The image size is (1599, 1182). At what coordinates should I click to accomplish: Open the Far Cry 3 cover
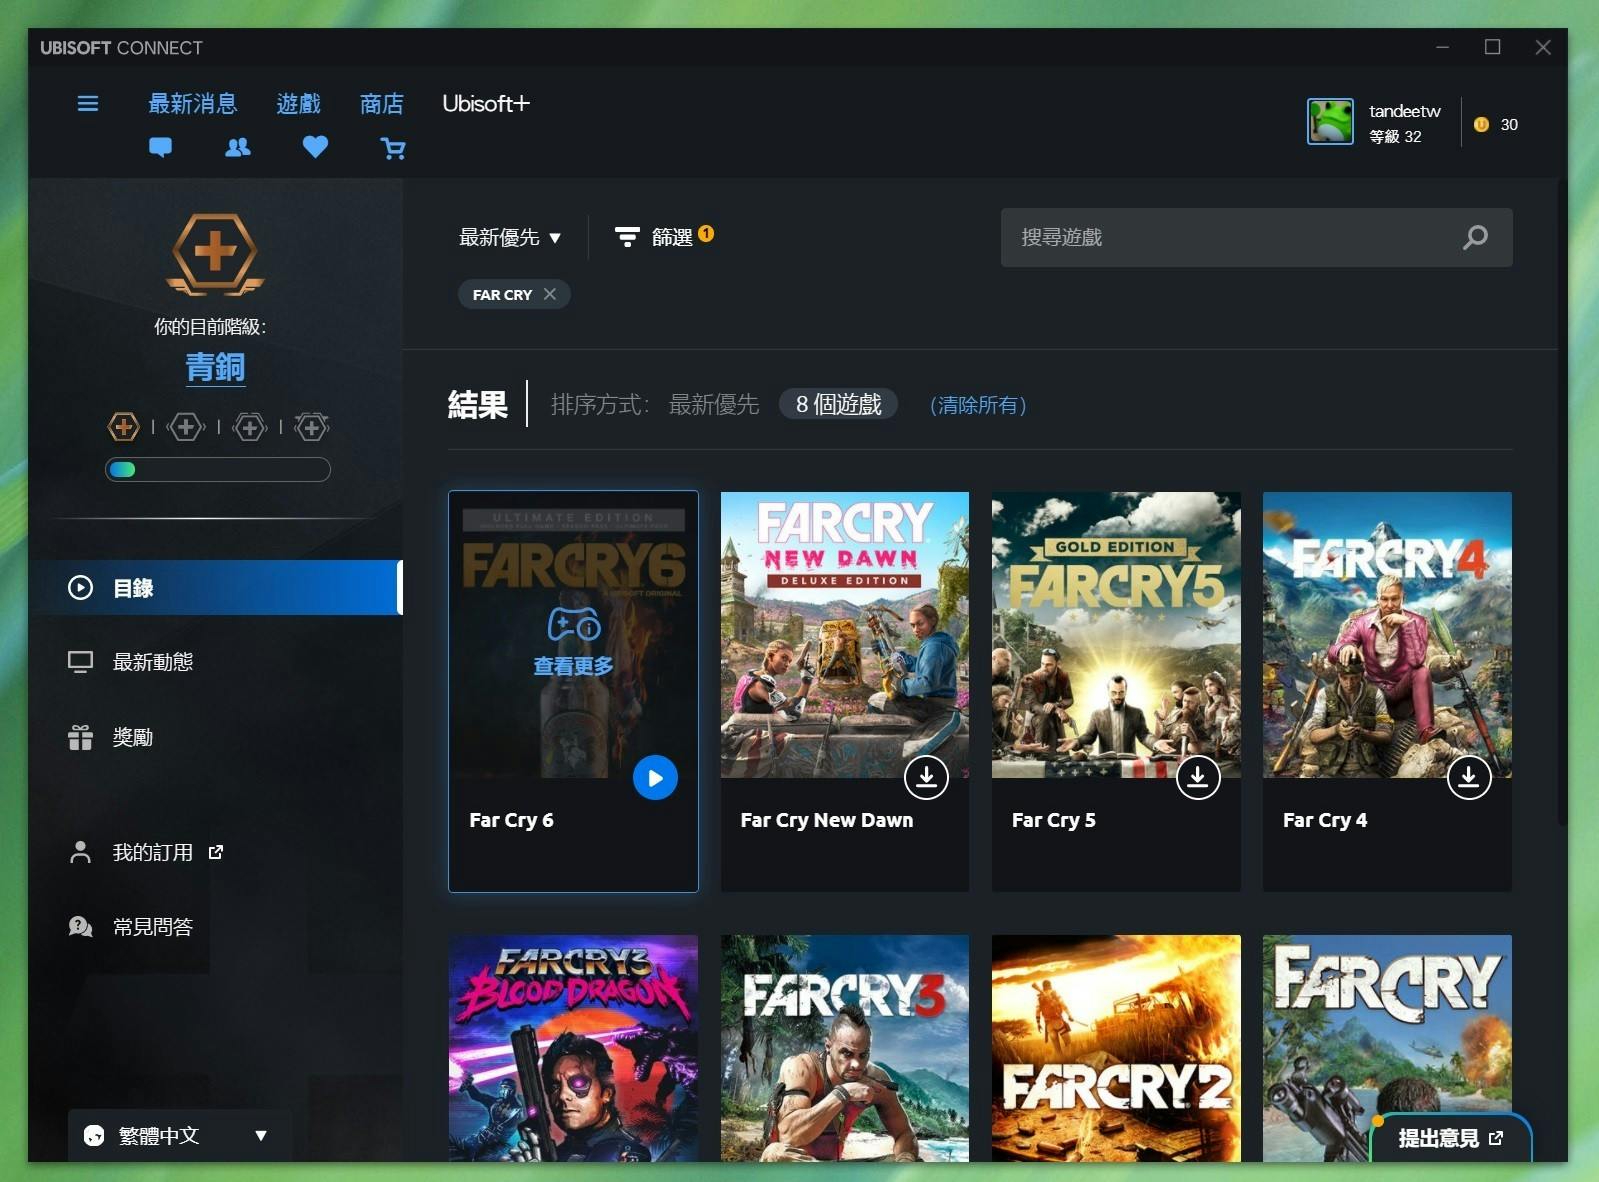pyautogui.click(x=845, y=1048)
